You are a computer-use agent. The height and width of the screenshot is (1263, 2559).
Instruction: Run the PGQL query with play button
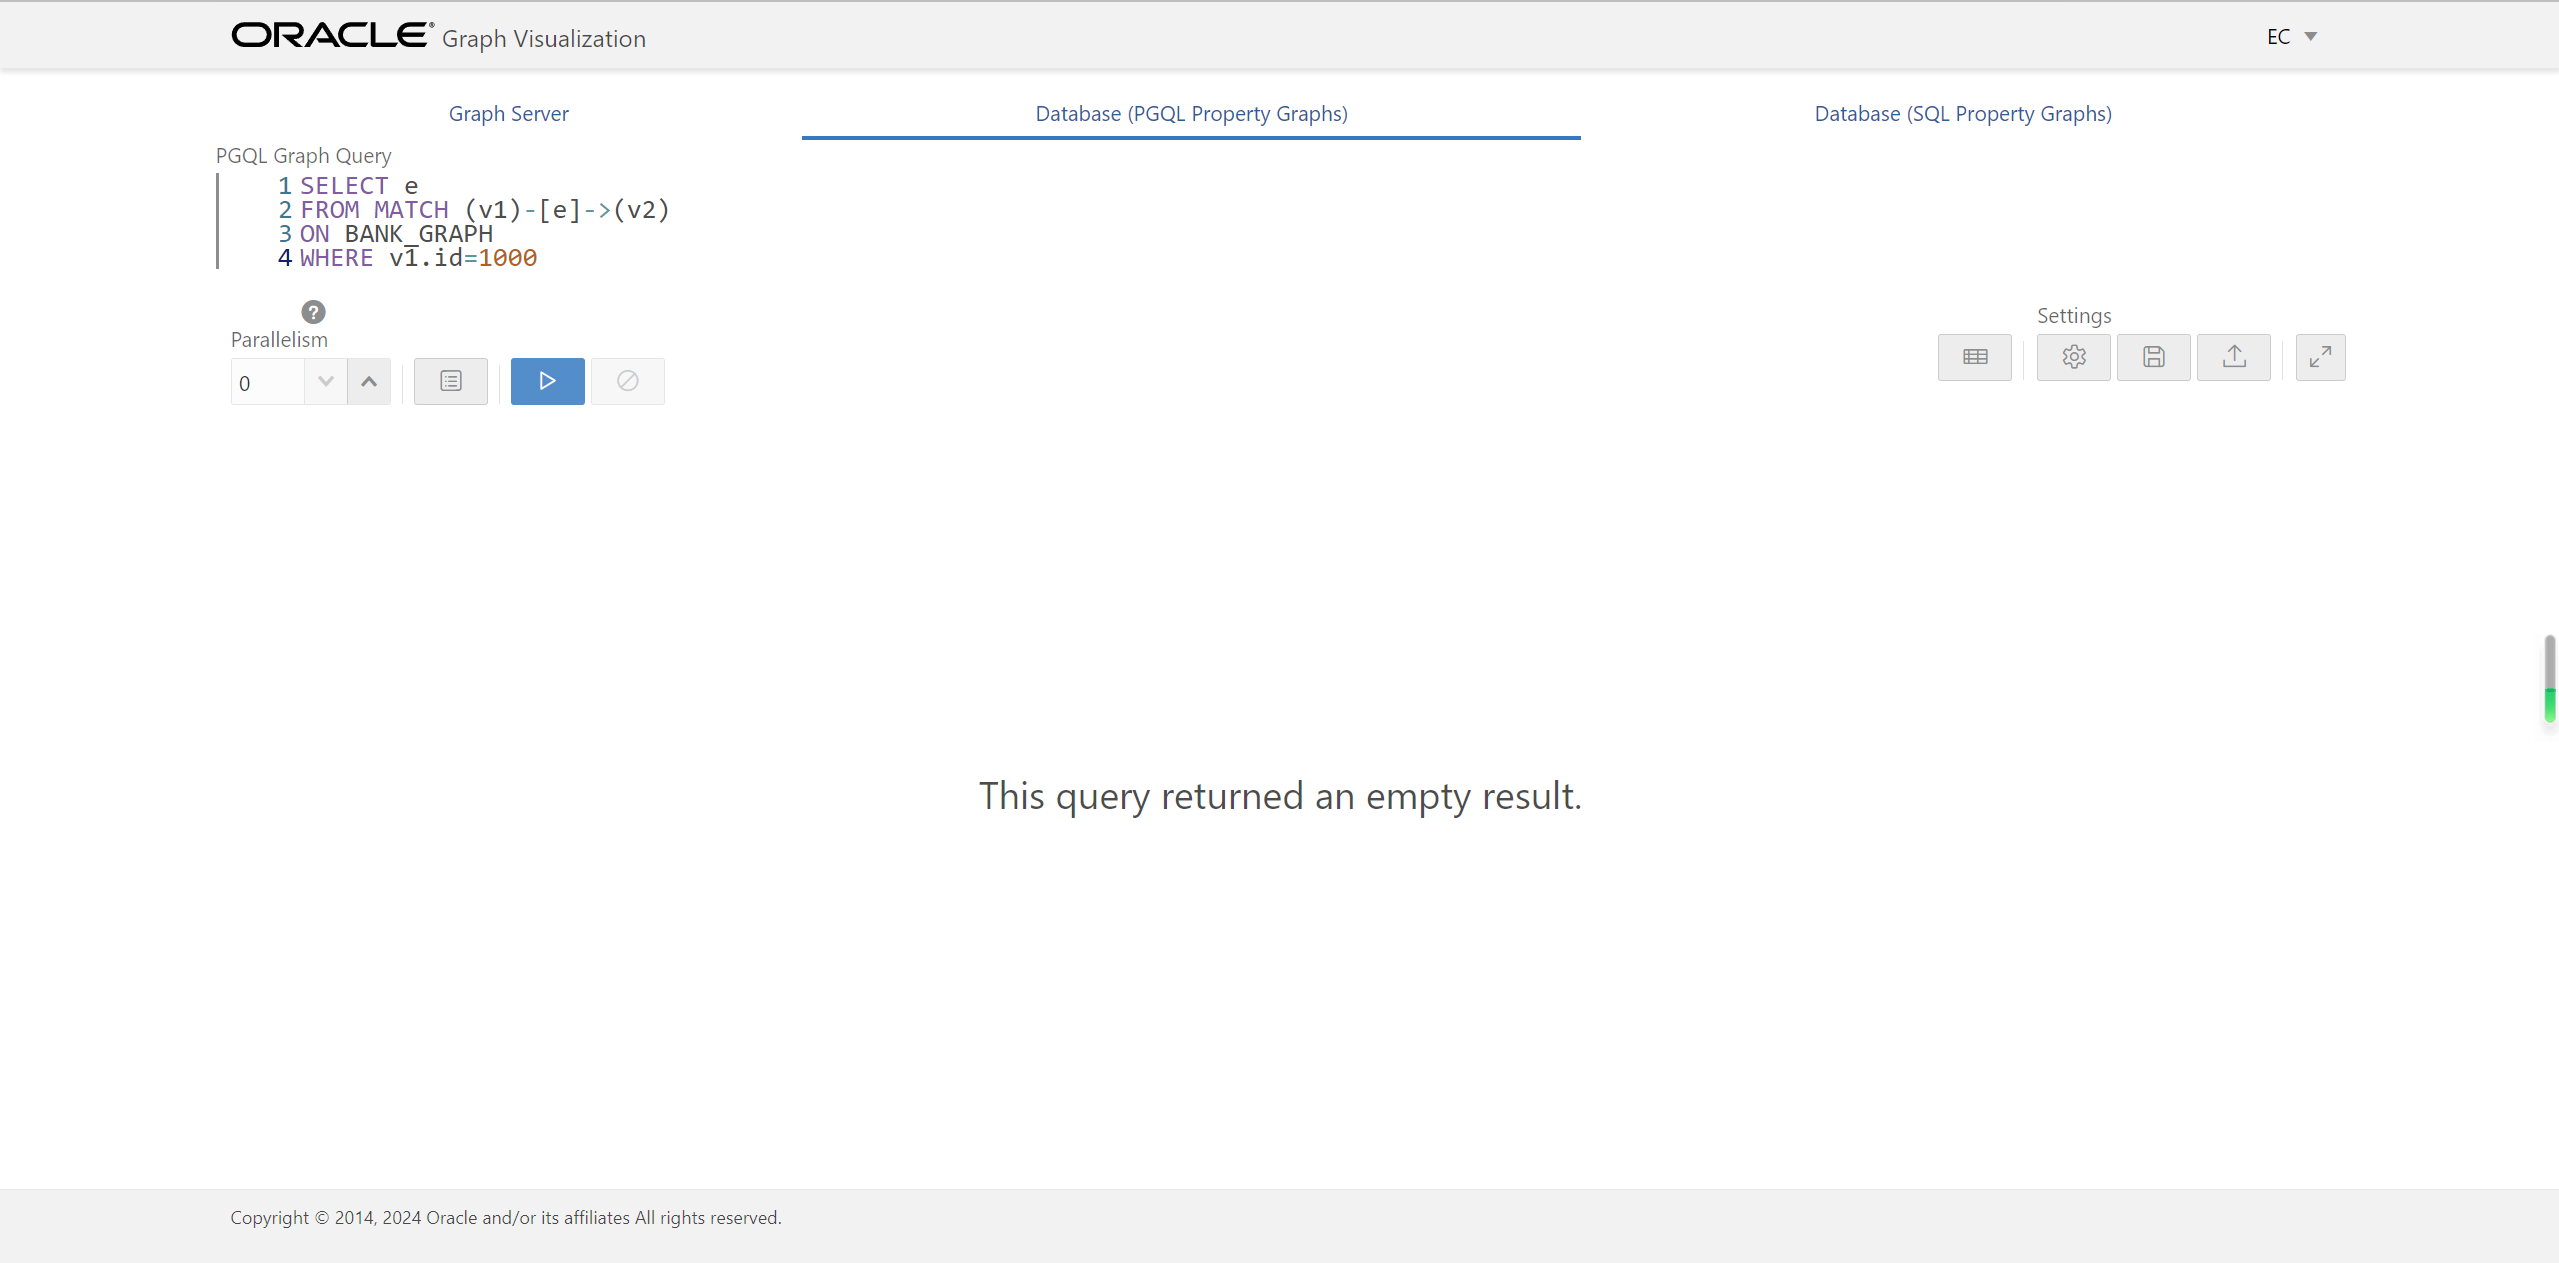tap(547, 381)
